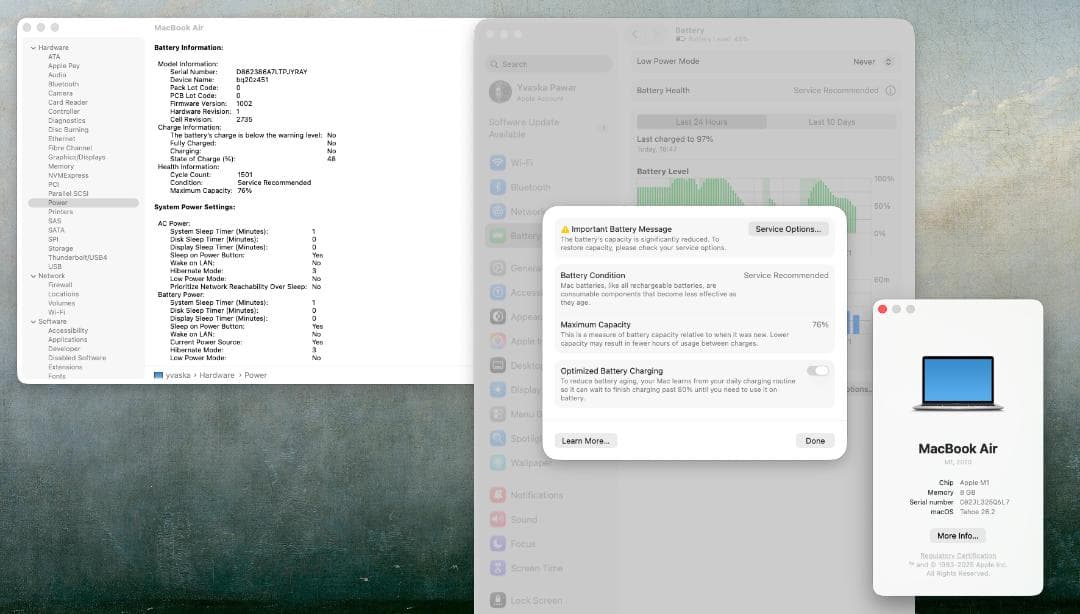This screenshot has width=1080, height=614.
Task: Switch to Last 24 Hours tab
Action: coord(701,122)
